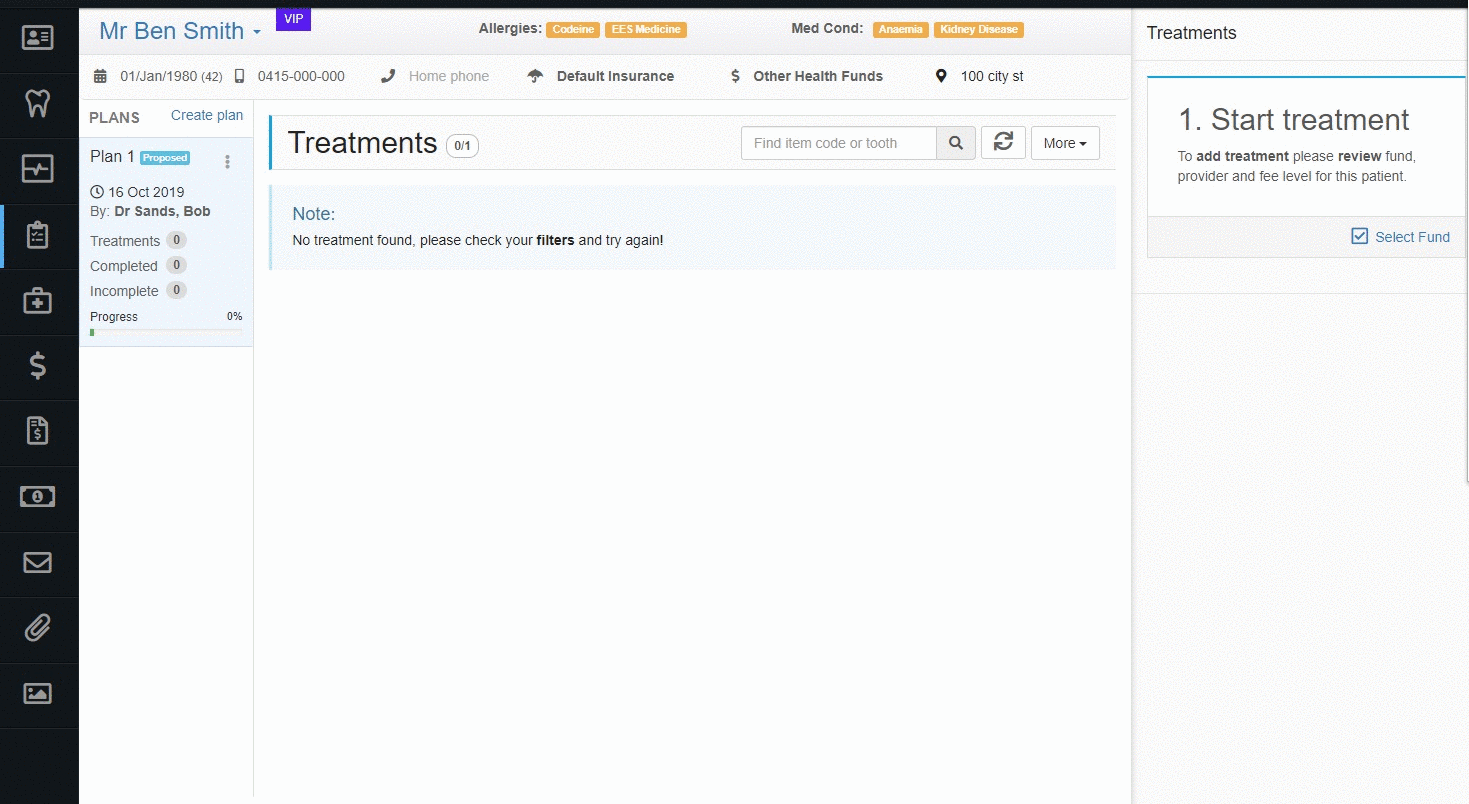Click the Find item code or tooth field
The height and width of the screenshot is (804, 1469).
pyautogui.click(x=839, y=143)
